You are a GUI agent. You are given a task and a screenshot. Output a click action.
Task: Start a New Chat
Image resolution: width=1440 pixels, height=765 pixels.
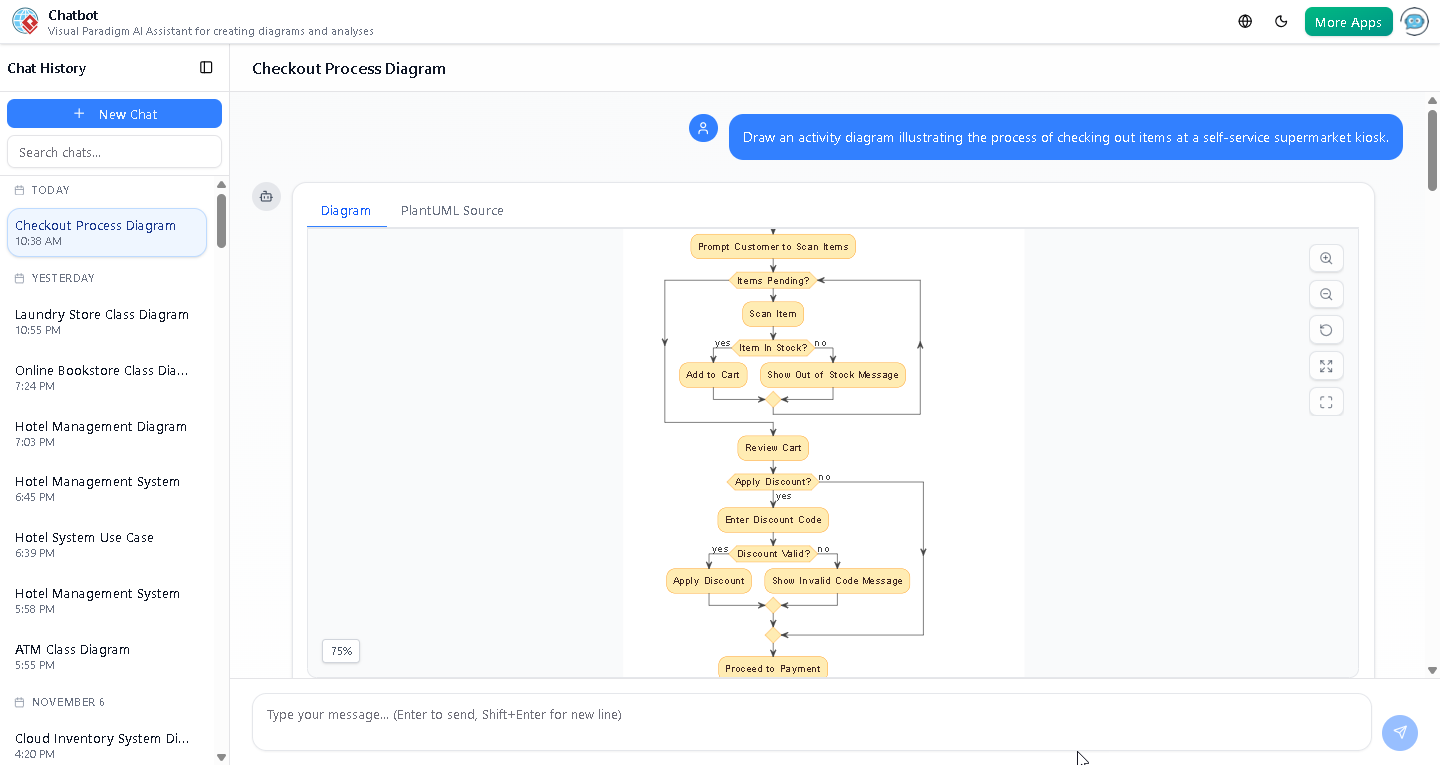[x=114, y=113]
